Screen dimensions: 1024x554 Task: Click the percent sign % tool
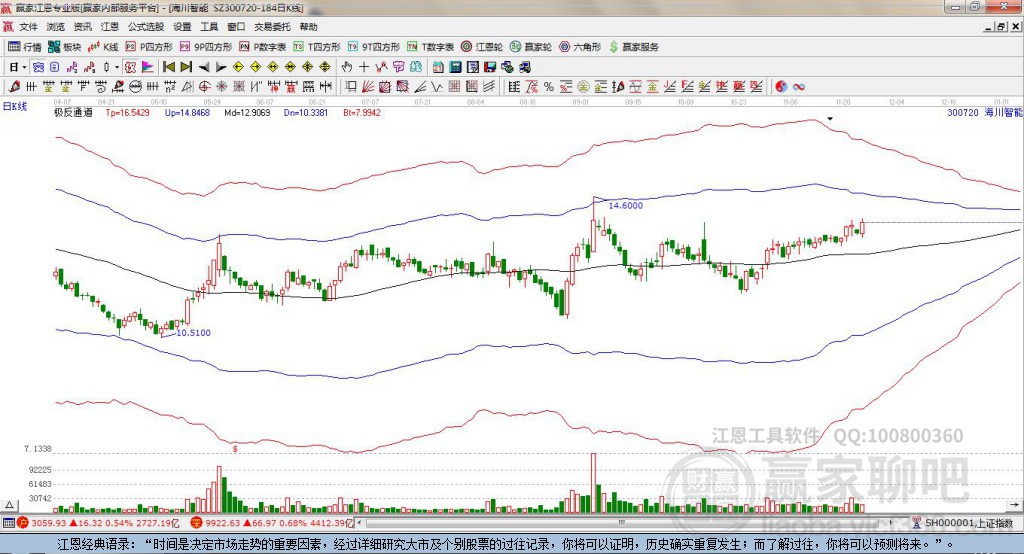point(549,86)
